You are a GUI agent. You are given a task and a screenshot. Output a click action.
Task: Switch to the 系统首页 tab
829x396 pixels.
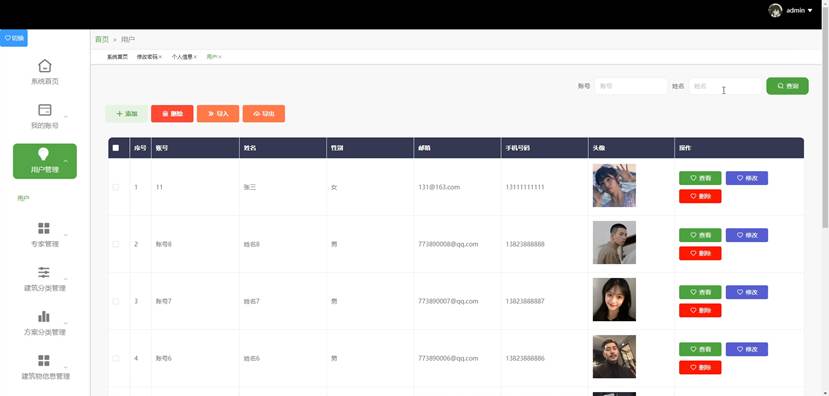coord(117,57)
